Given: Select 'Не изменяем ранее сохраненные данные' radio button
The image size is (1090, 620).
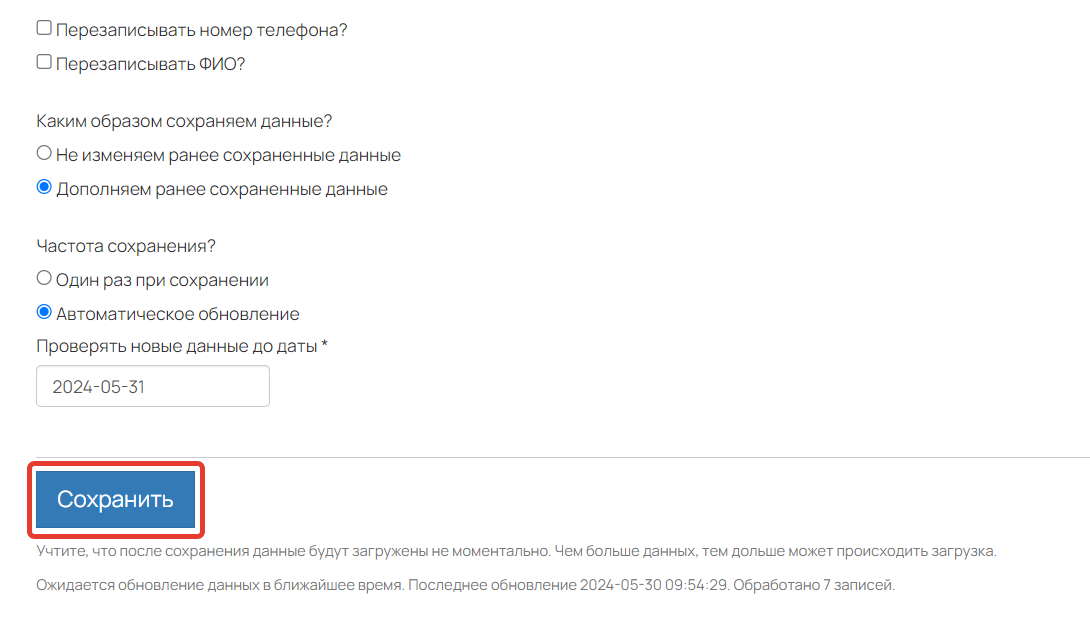Looking at the screenshot, I should click(x=44, y=153).
